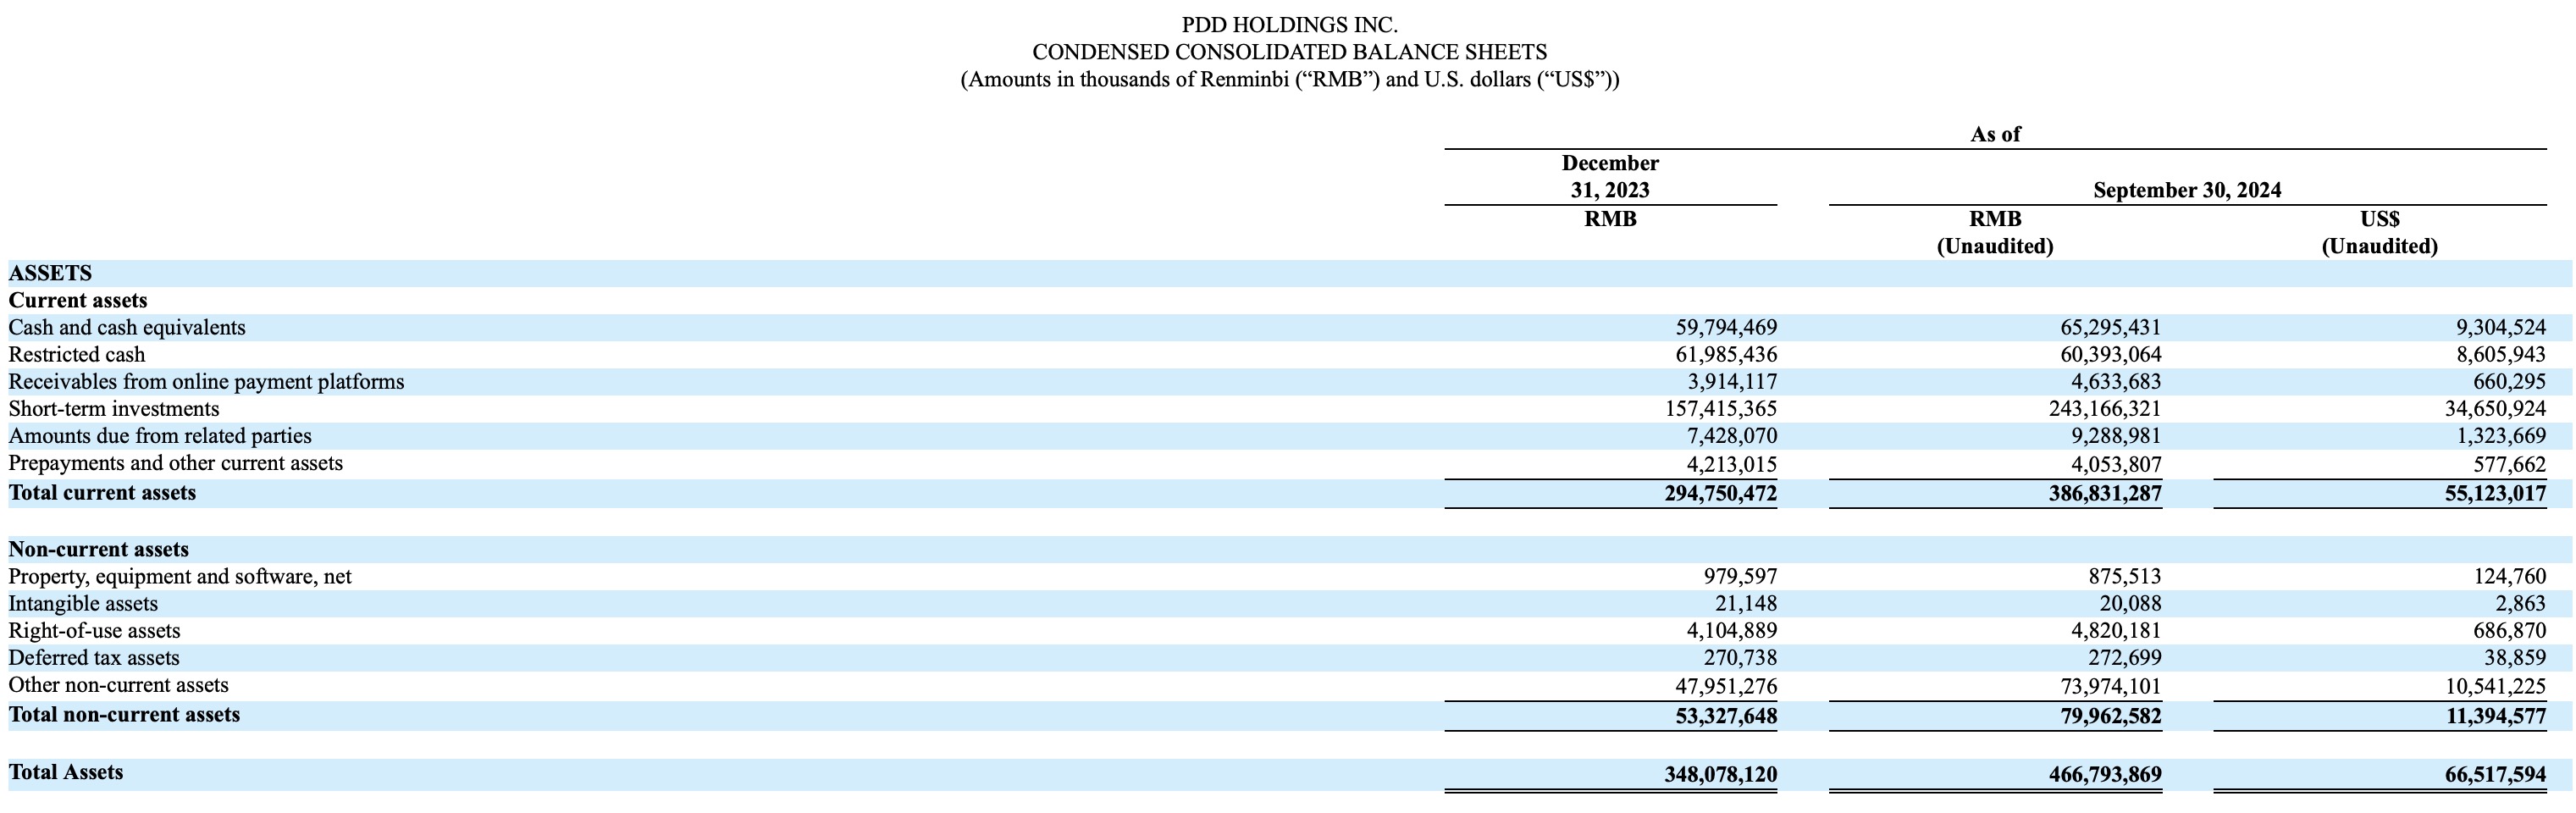Screen dimensions: 2576x813
Task: Select the value 73,974,101
Action: (2110, 686)
